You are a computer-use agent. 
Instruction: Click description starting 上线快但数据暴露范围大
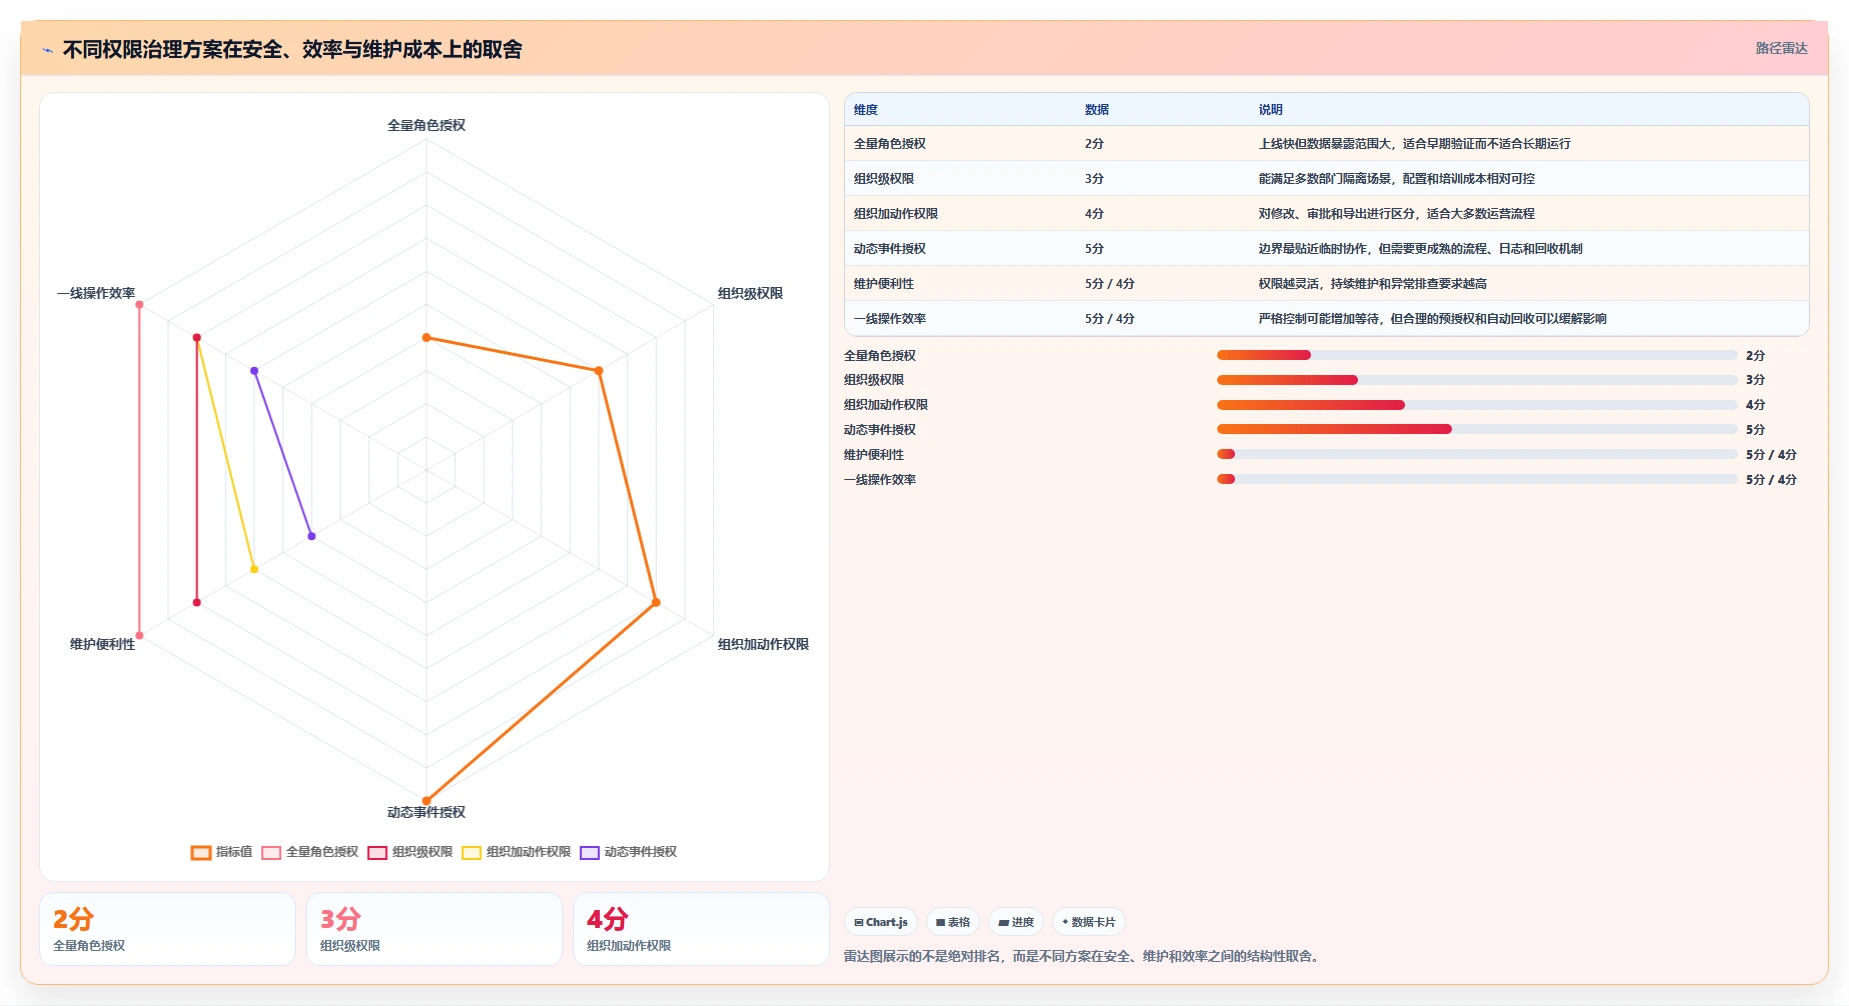pyautogui.click(x=1414, y=144)
